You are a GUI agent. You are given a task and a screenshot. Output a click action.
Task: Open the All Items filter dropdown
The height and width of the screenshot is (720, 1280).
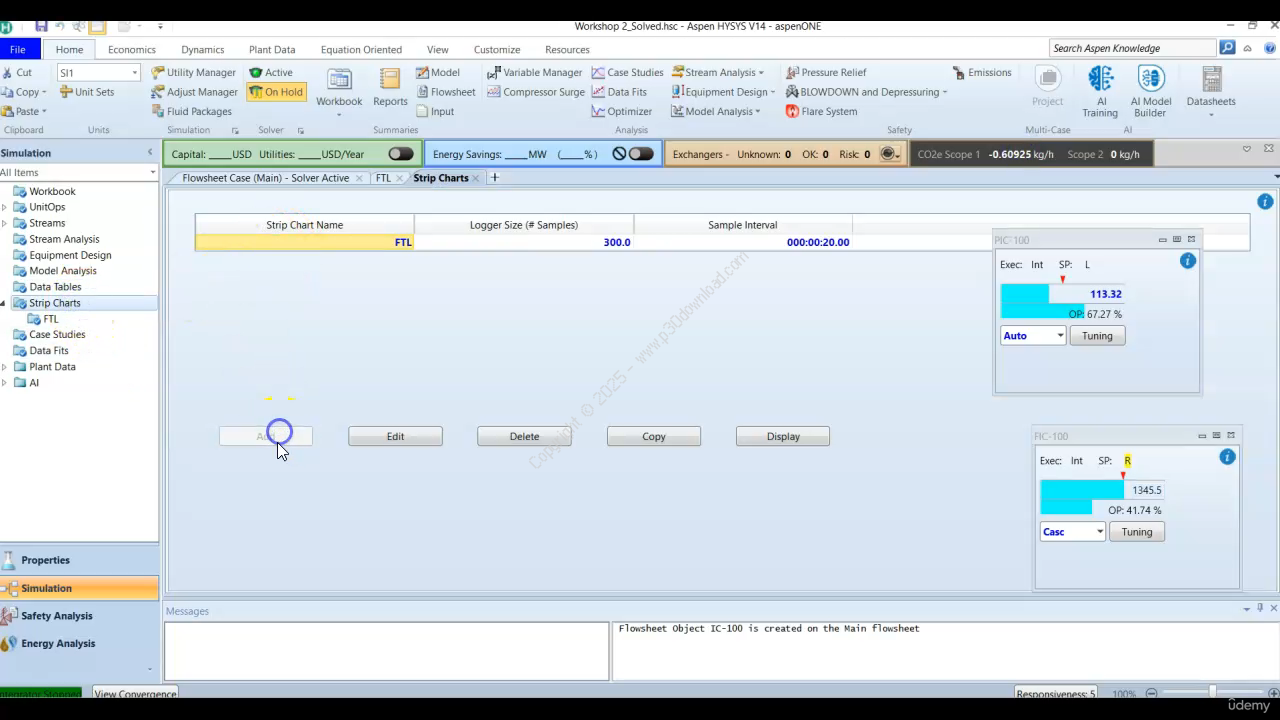(152, 173)
